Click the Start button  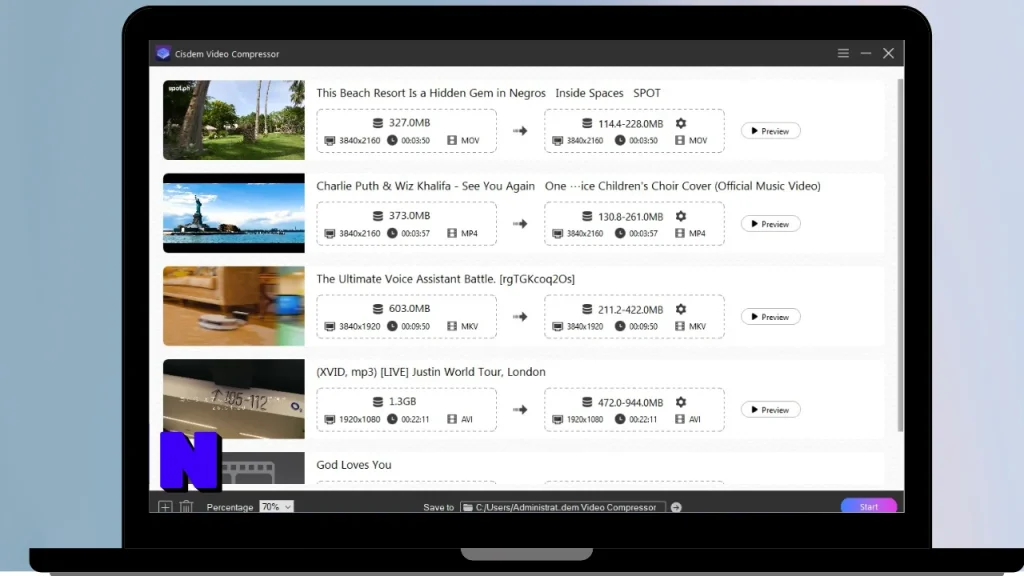pos(869,506)
